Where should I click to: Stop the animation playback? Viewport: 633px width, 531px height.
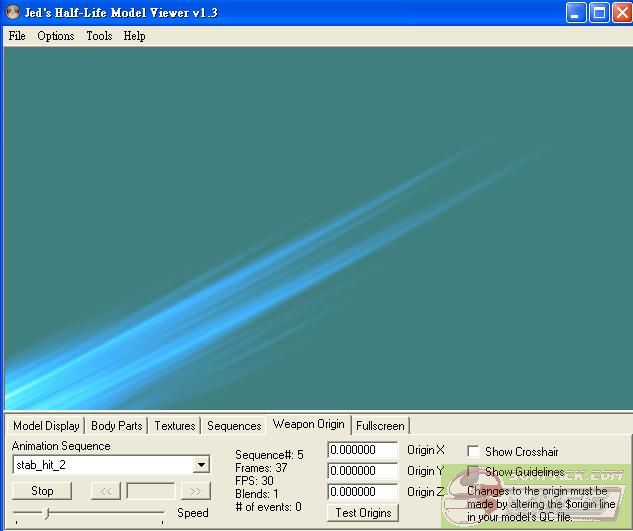[42, 491]
